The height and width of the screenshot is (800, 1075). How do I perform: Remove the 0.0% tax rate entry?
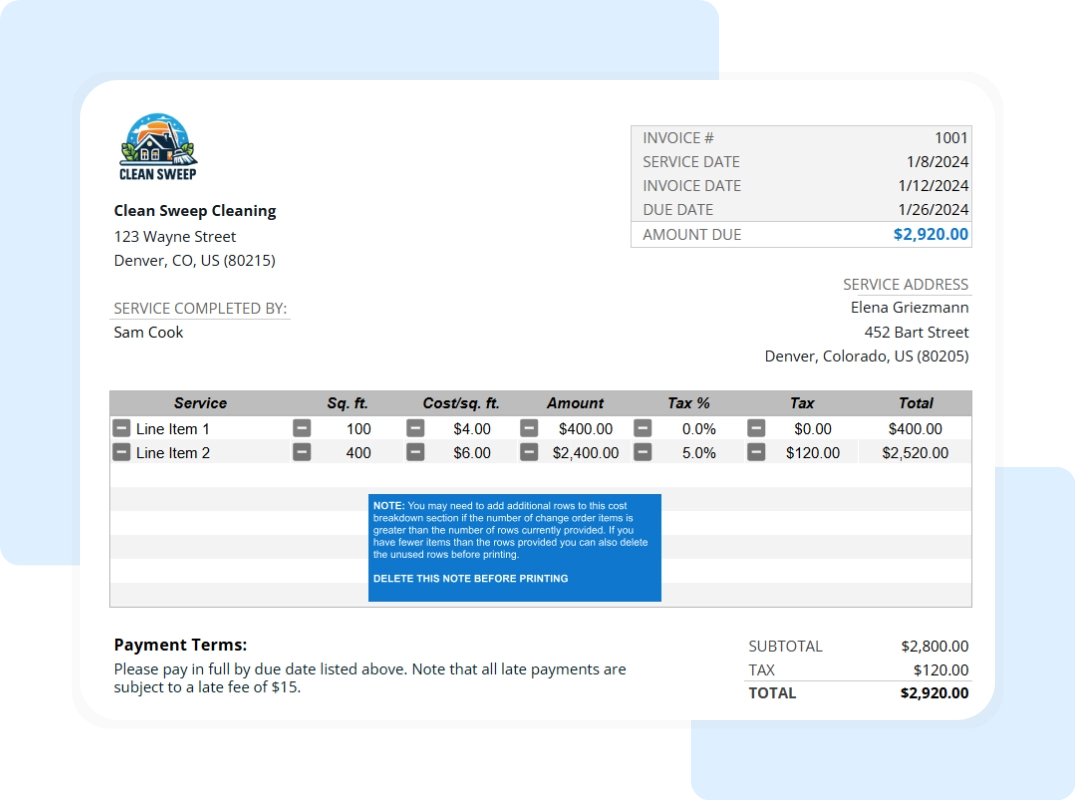click(641, 428)
